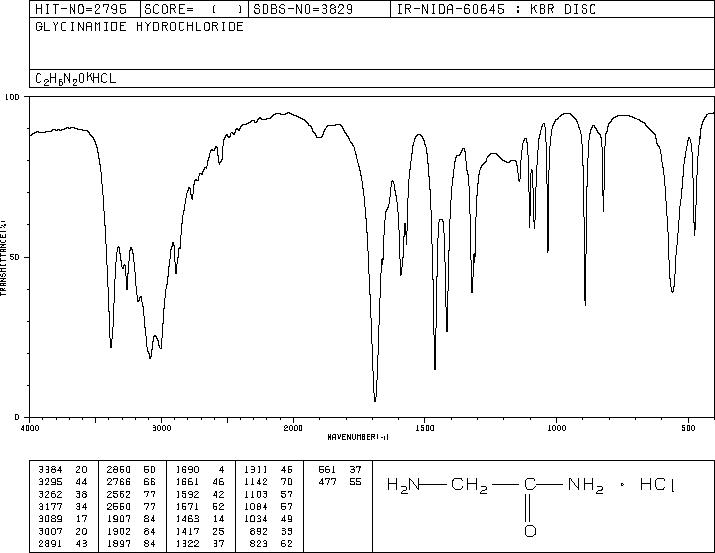Click the 2000 x-axis tick label
This screenshot has height=553, width=715.
coord(293,428)
